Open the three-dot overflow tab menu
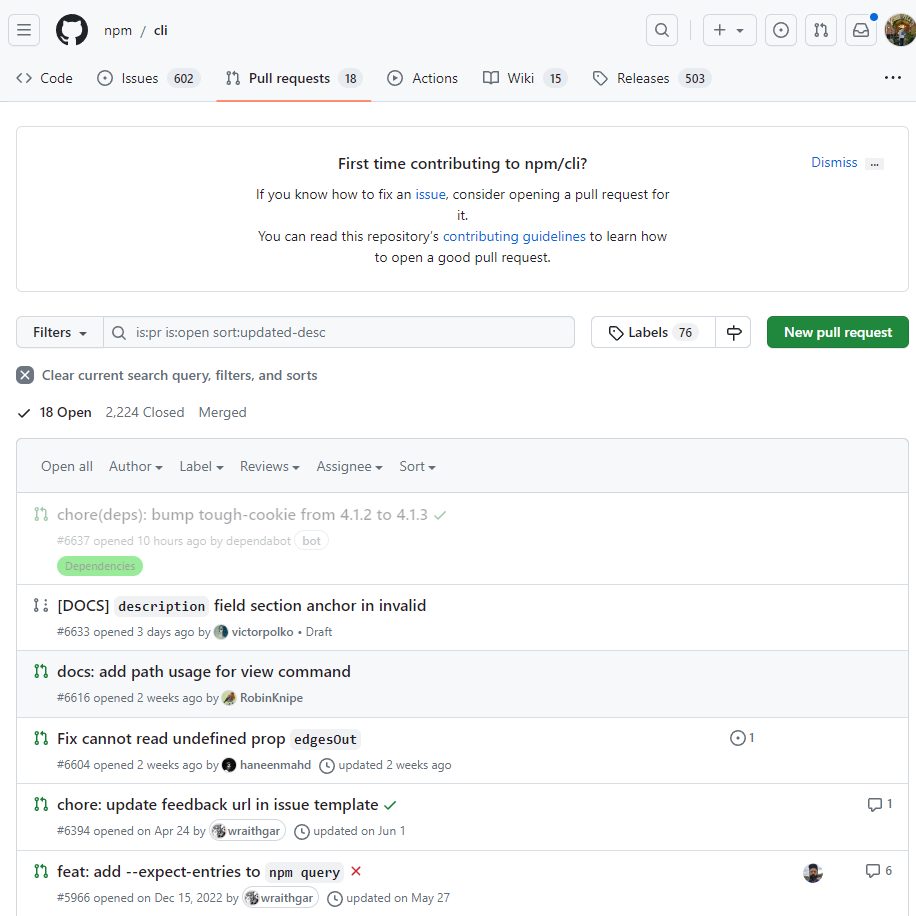This screenshot has width=916, height=916. click(892, 78)
